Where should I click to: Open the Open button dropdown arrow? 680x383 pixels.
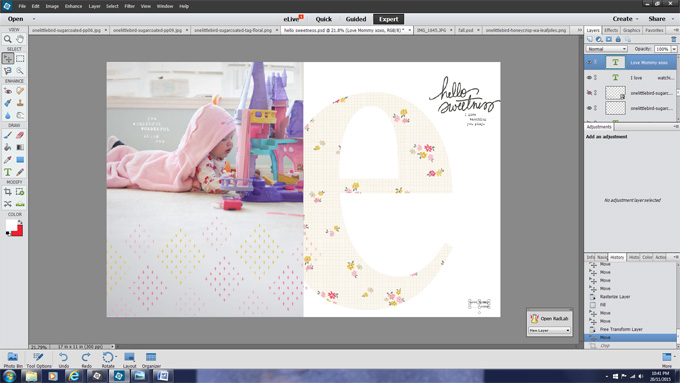click(x=34, y=19)
